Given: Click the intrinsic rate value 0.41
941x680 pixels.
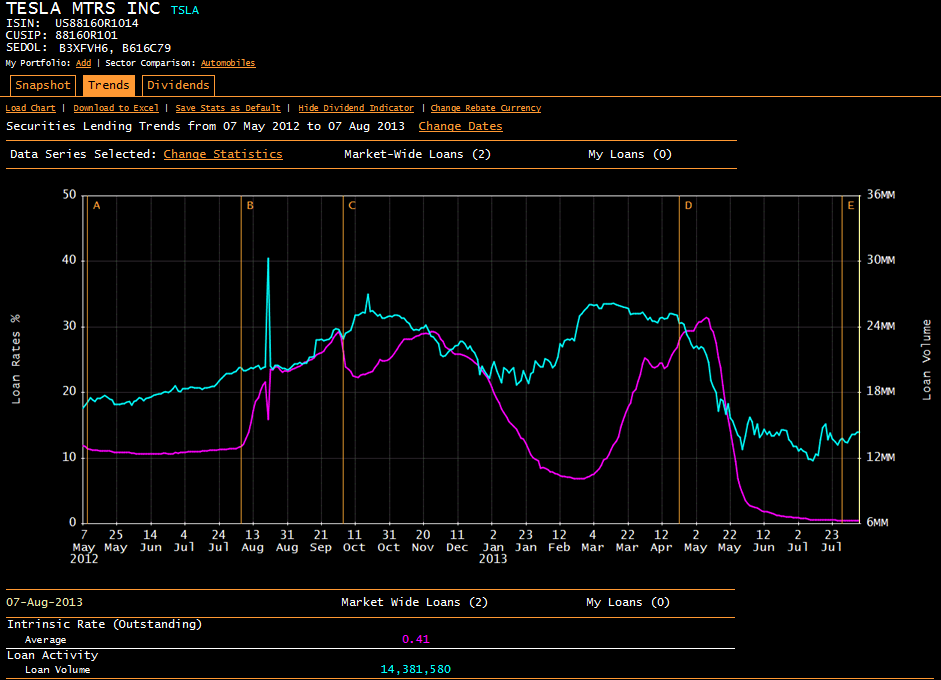Looking at the screenshot, I should click(415, 639).
